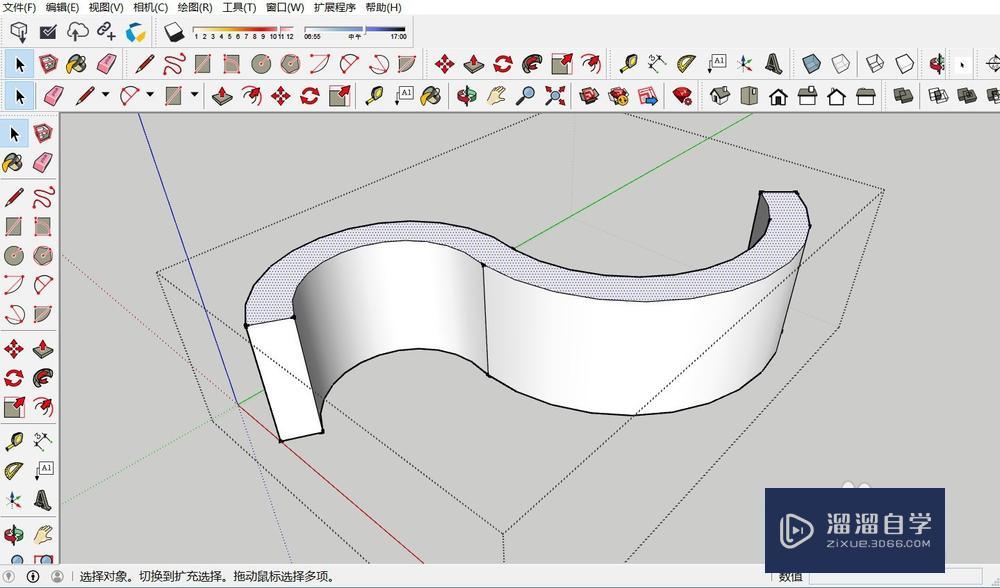The width and height of the screenshot is (1000, 588).
Task: Open the 视图(V) menu
Action: click(x=106, y=7)
